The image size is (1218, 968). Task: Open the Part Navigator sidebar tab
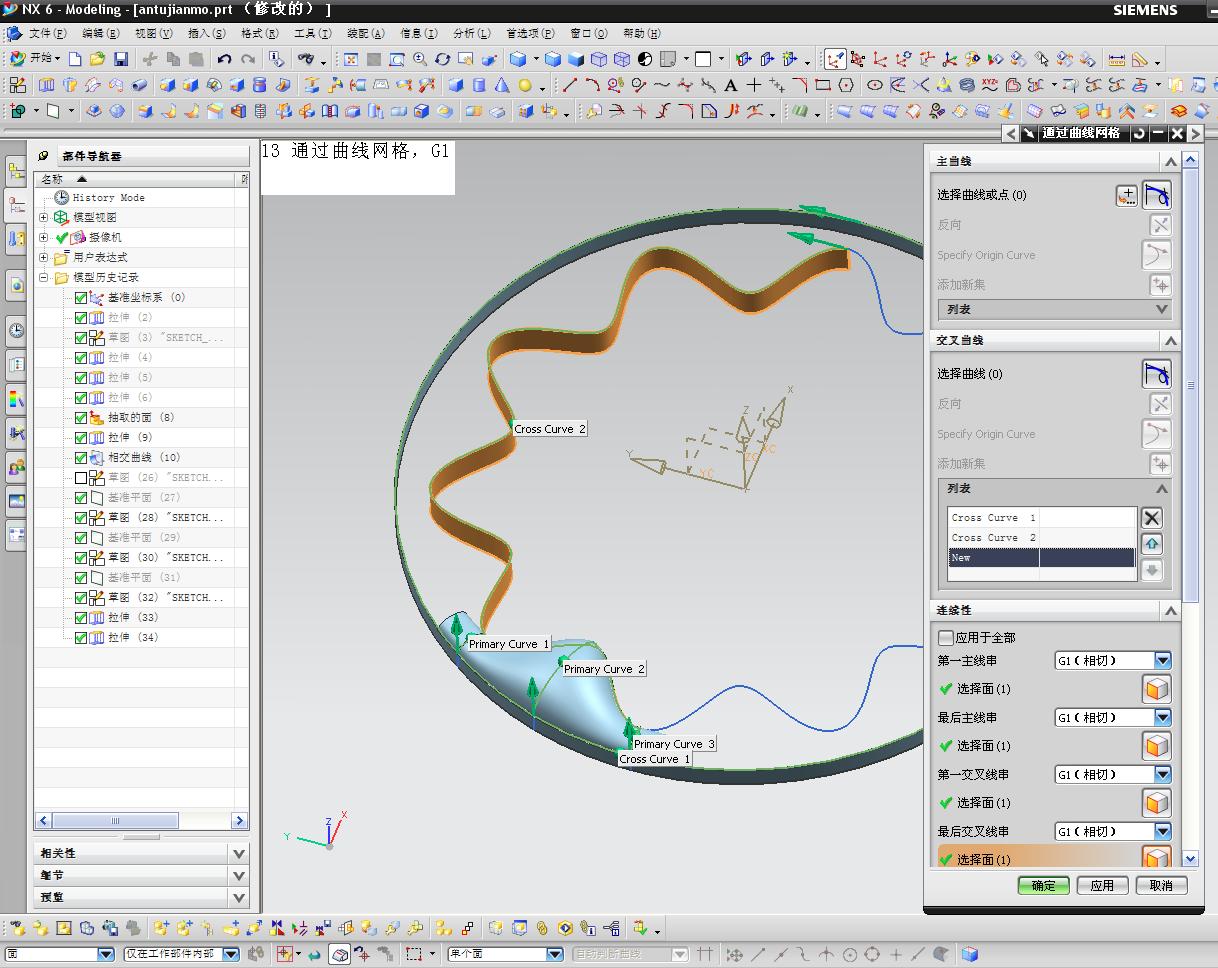(16, 206)
